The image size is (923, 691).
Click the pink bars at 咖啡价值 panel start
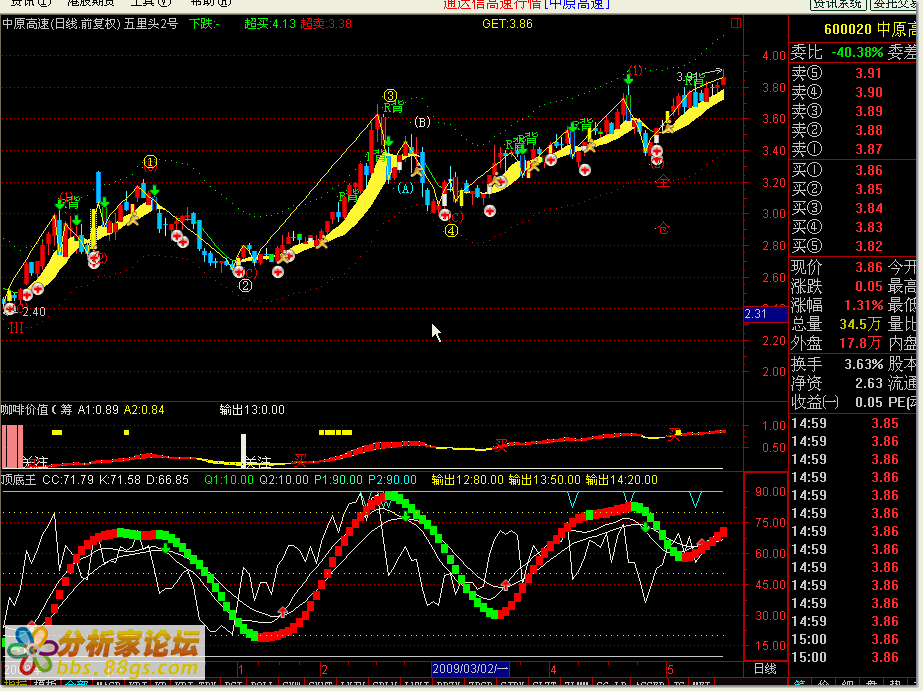(12, 447)
